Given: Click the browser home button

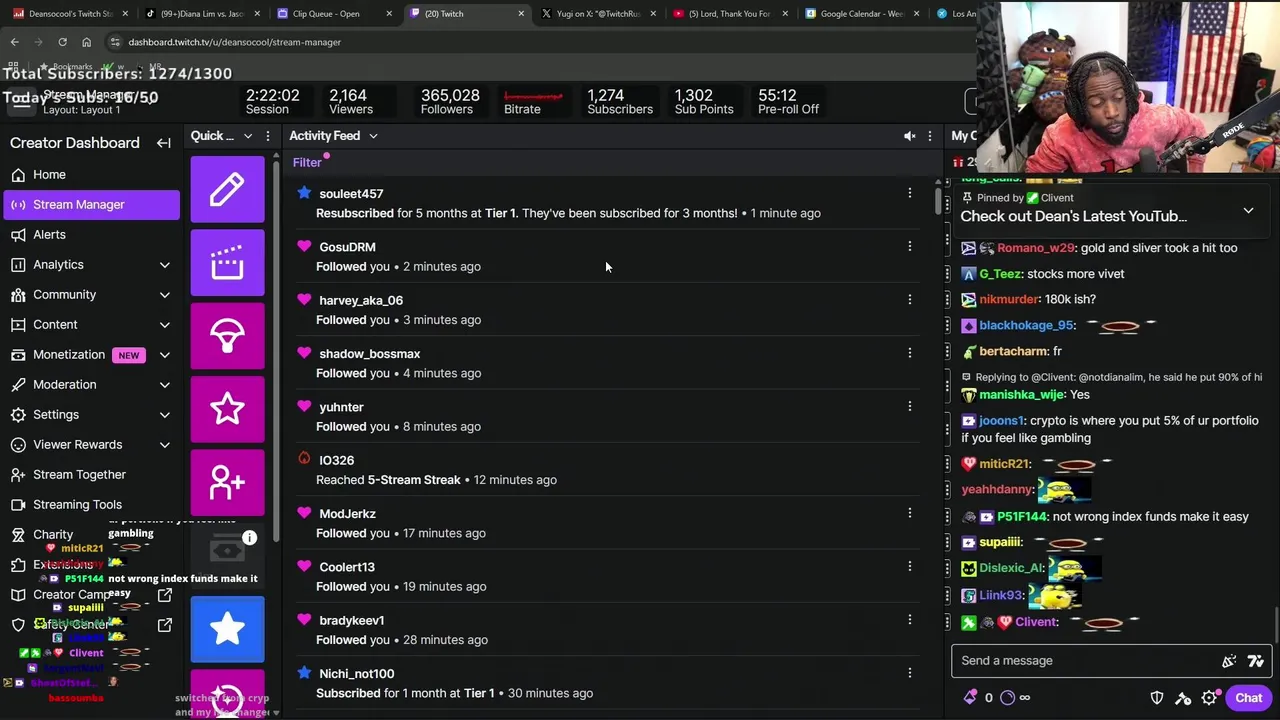Looking at the screenshot, I should tap(86, 42).
